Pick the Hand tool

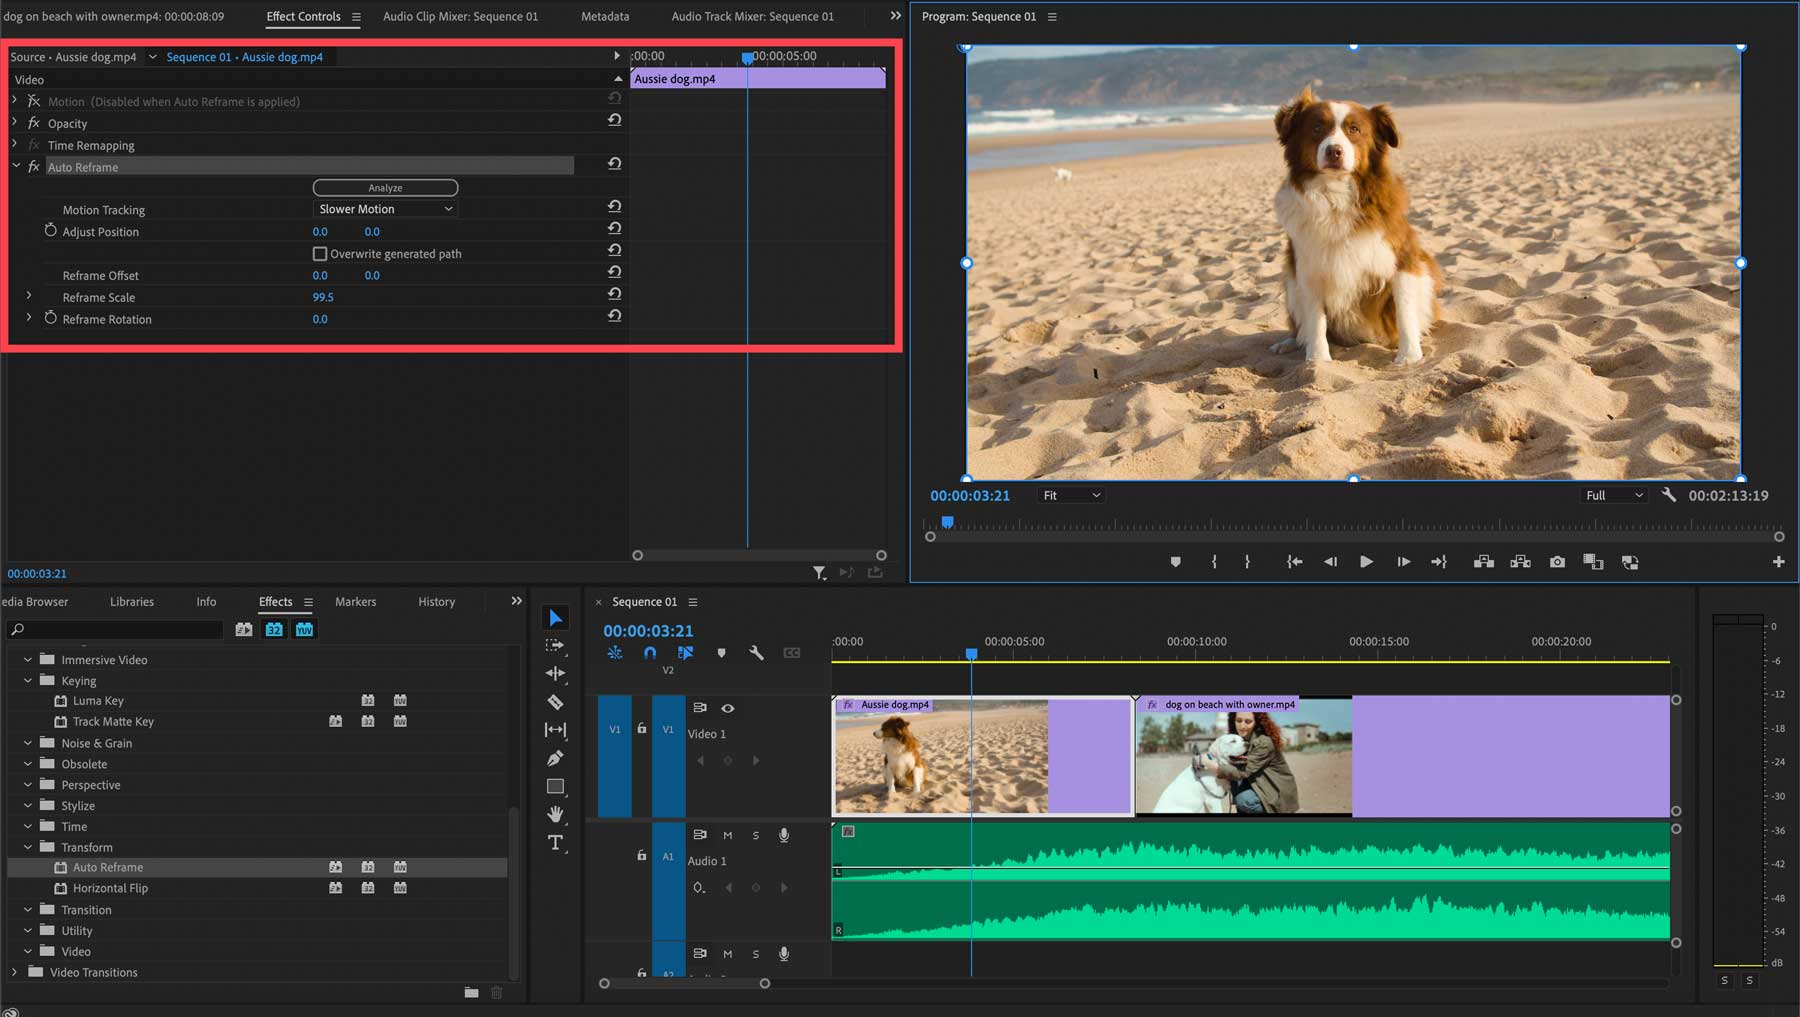click(x=555, y=815)
